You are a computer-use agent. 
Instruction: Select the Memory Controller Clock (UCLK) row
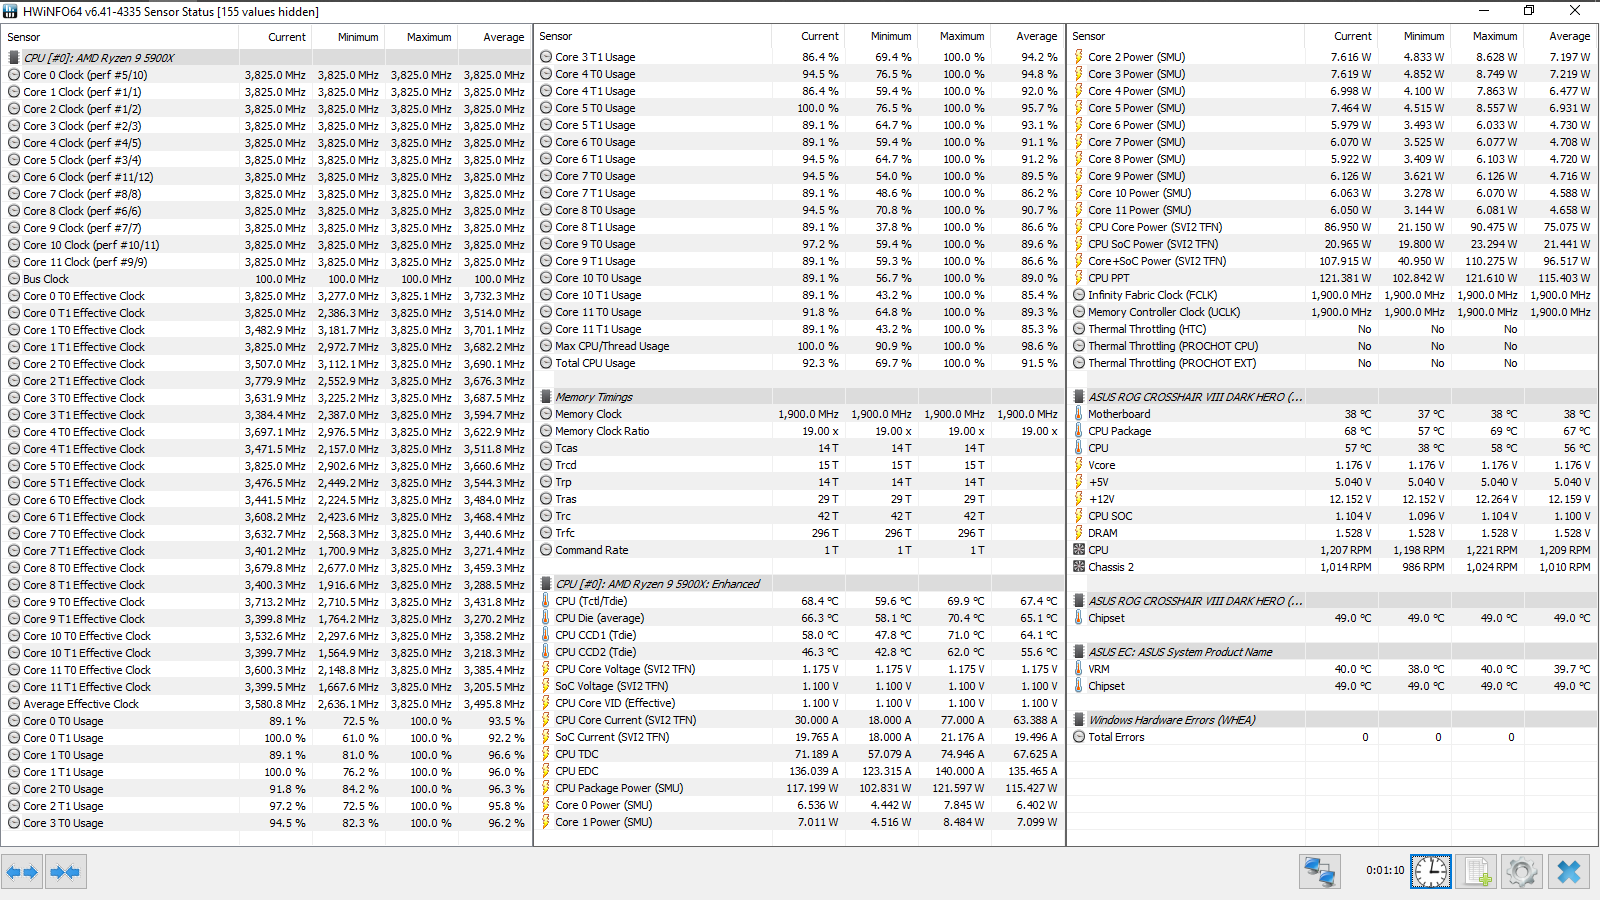tap(1333, 312)
